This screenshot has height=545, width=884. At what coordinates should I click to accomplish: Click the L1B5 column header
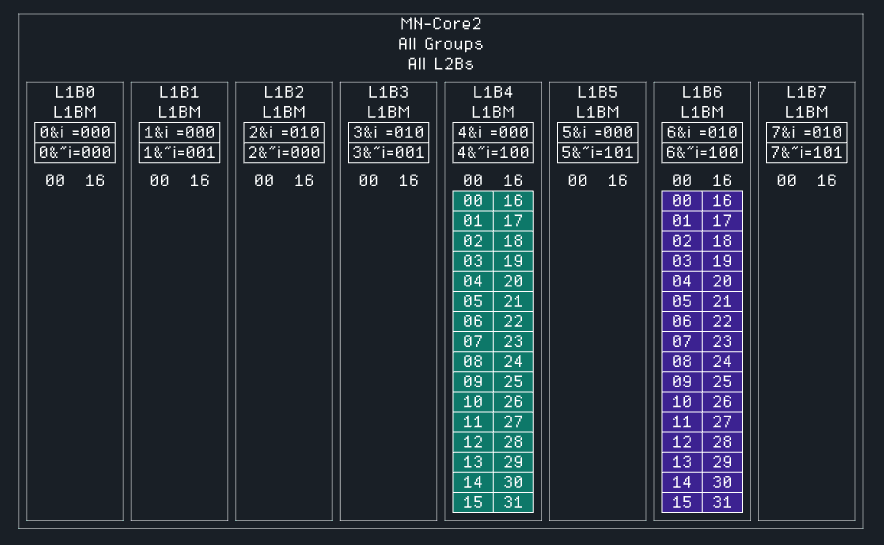click(x=598, y=92)
